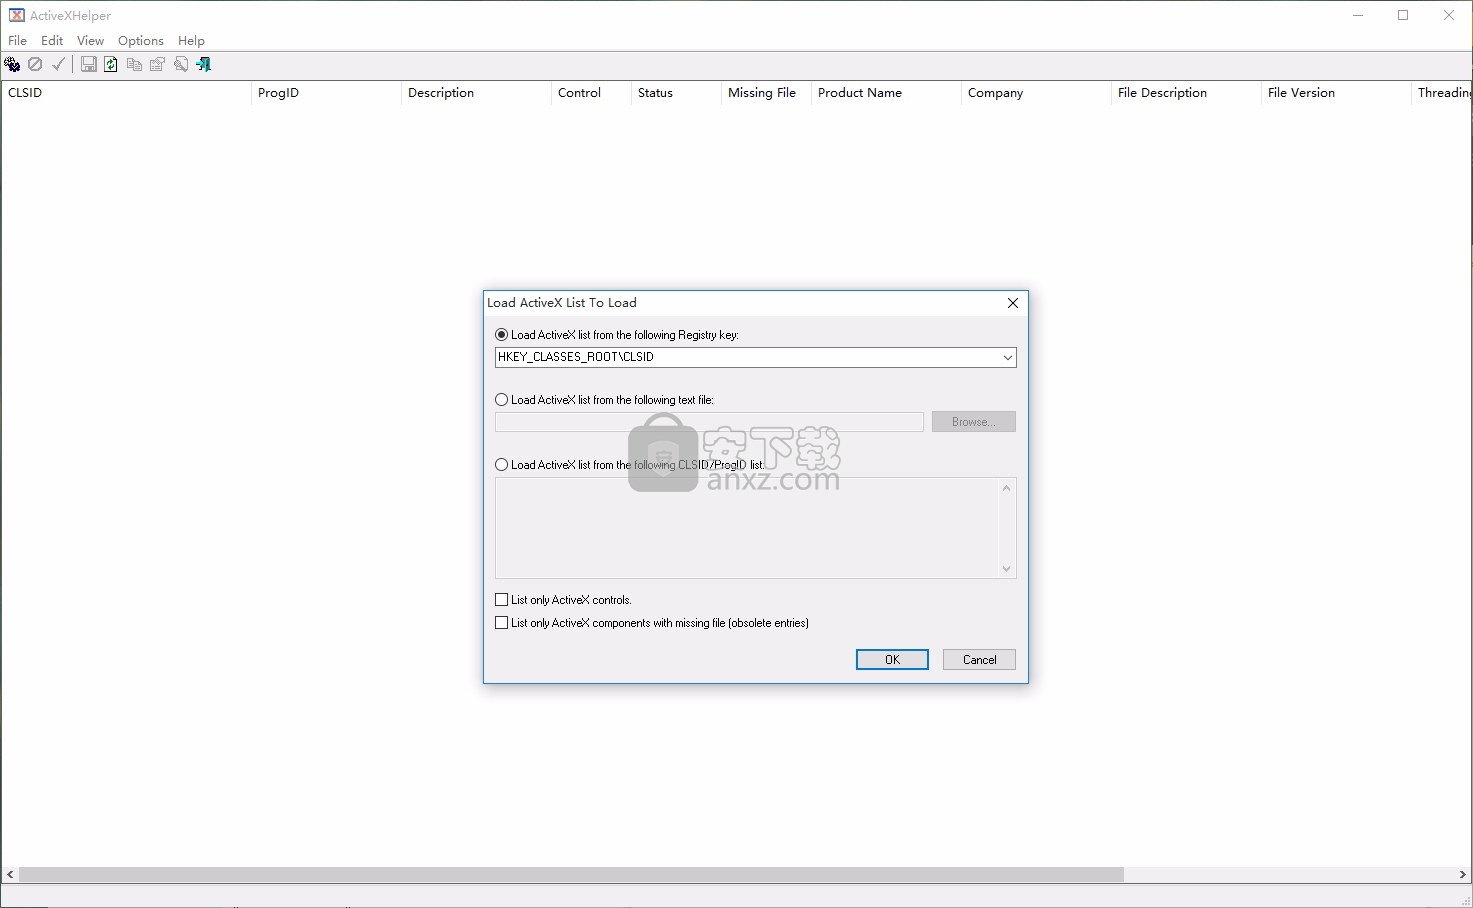Close the Load ActiveX List To Load dialog
Image resolution: width=1473 pixels, height=908 pixels.
click(x=1013, y=303)
